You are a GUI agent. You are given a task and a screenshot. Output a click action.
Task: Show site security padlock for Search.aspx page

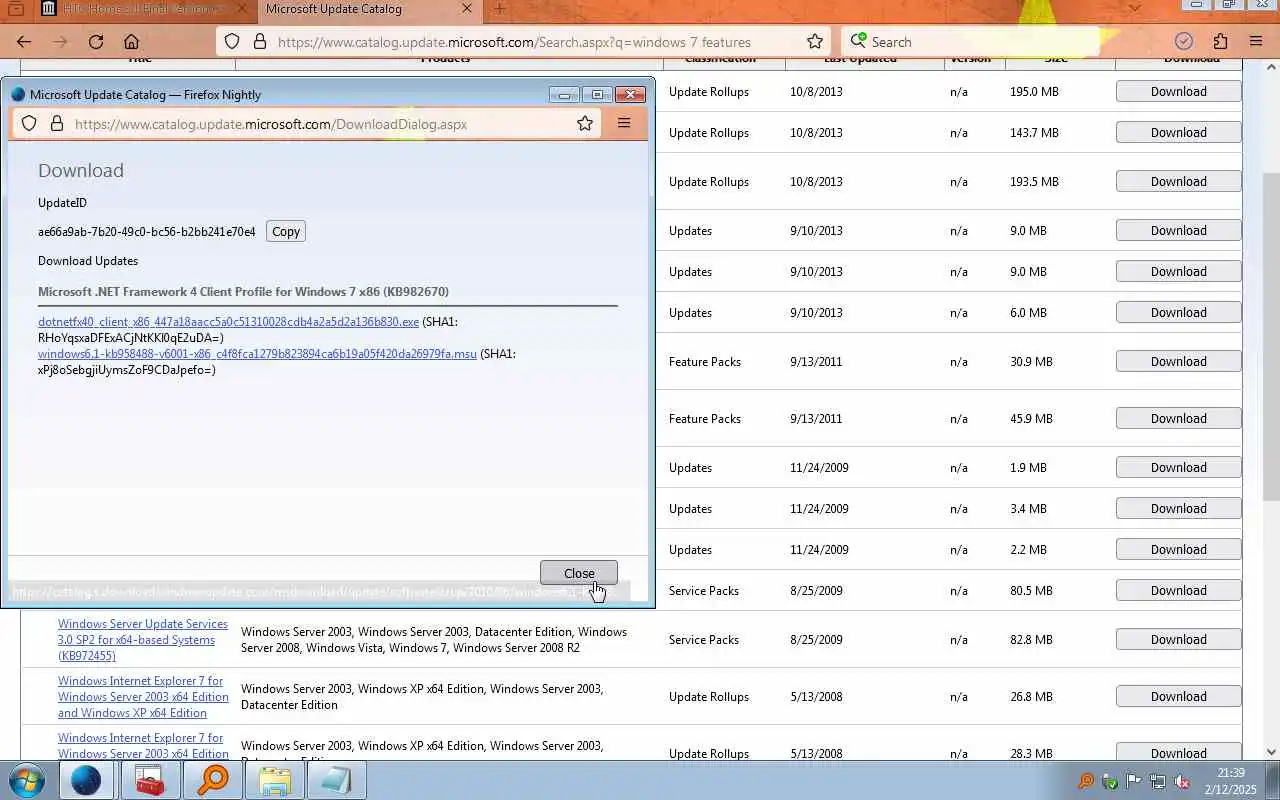[x=259, y=42]
